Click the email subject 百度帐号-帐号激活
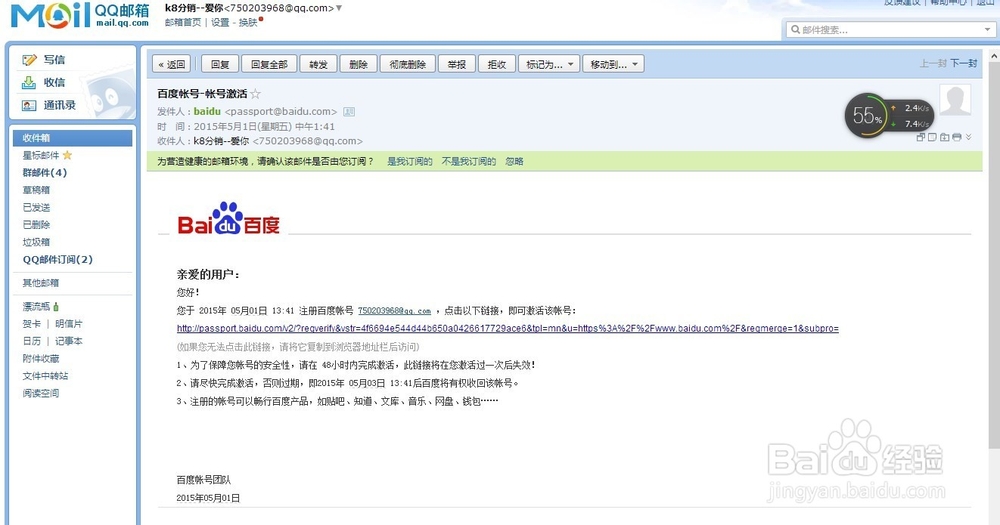1000x525 pixels. tap(202, 94)
